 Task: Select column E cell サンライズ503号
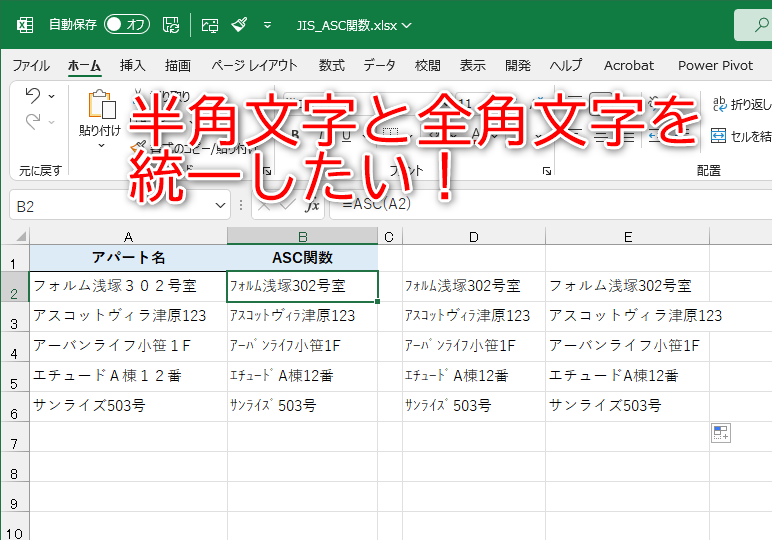(628, 406)
